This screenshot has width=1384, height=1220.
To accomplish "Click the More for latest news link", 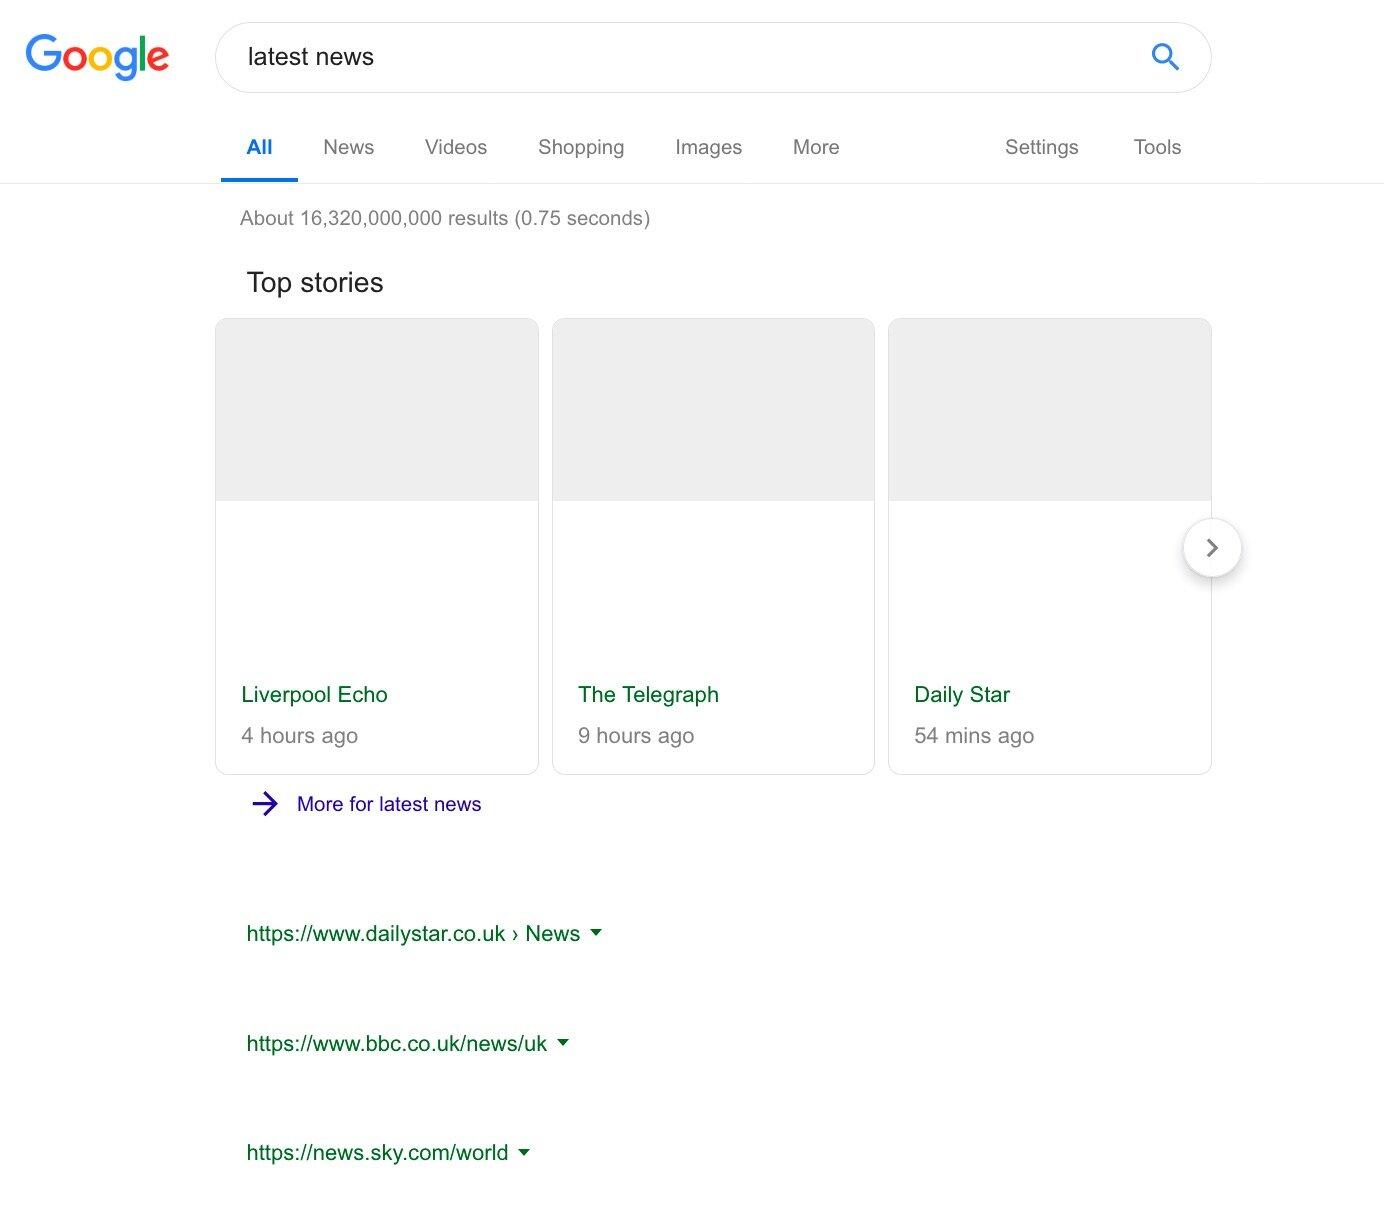I will [x=389, y=804].
